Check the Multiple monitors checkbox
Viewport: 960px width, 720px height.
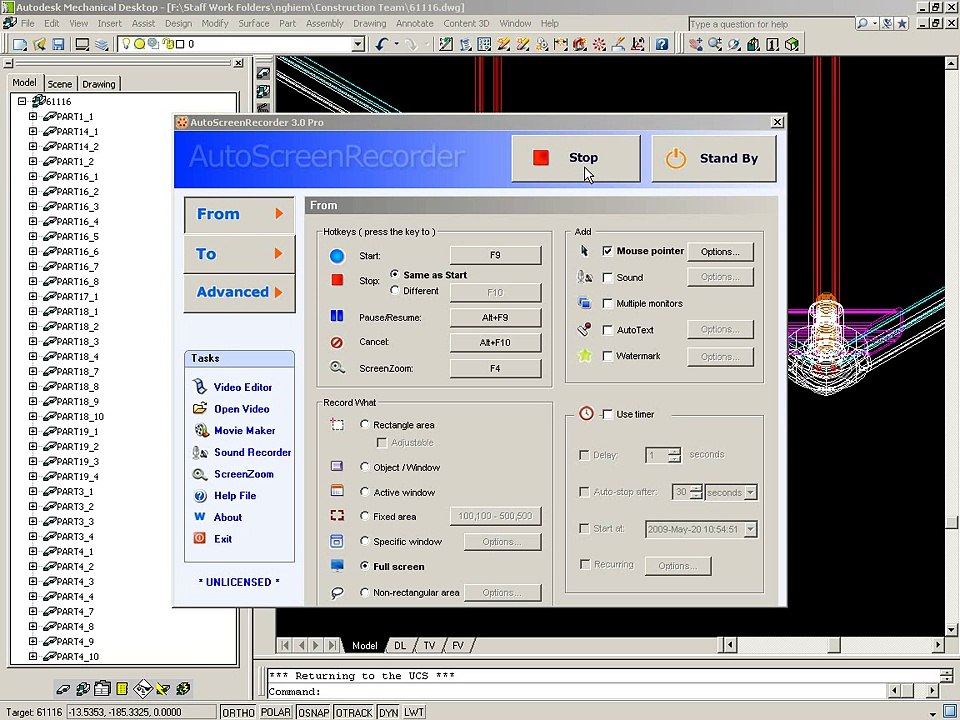point(607,304)
